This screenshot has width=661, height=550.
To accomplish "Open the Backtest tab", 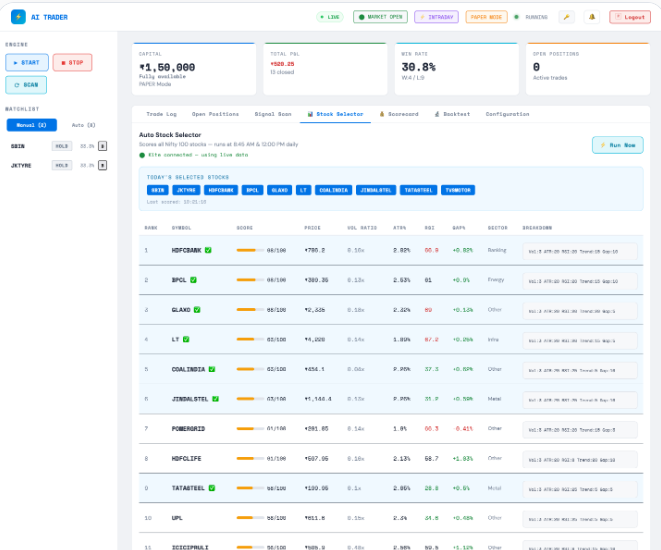I will click(x=452, y=114).
